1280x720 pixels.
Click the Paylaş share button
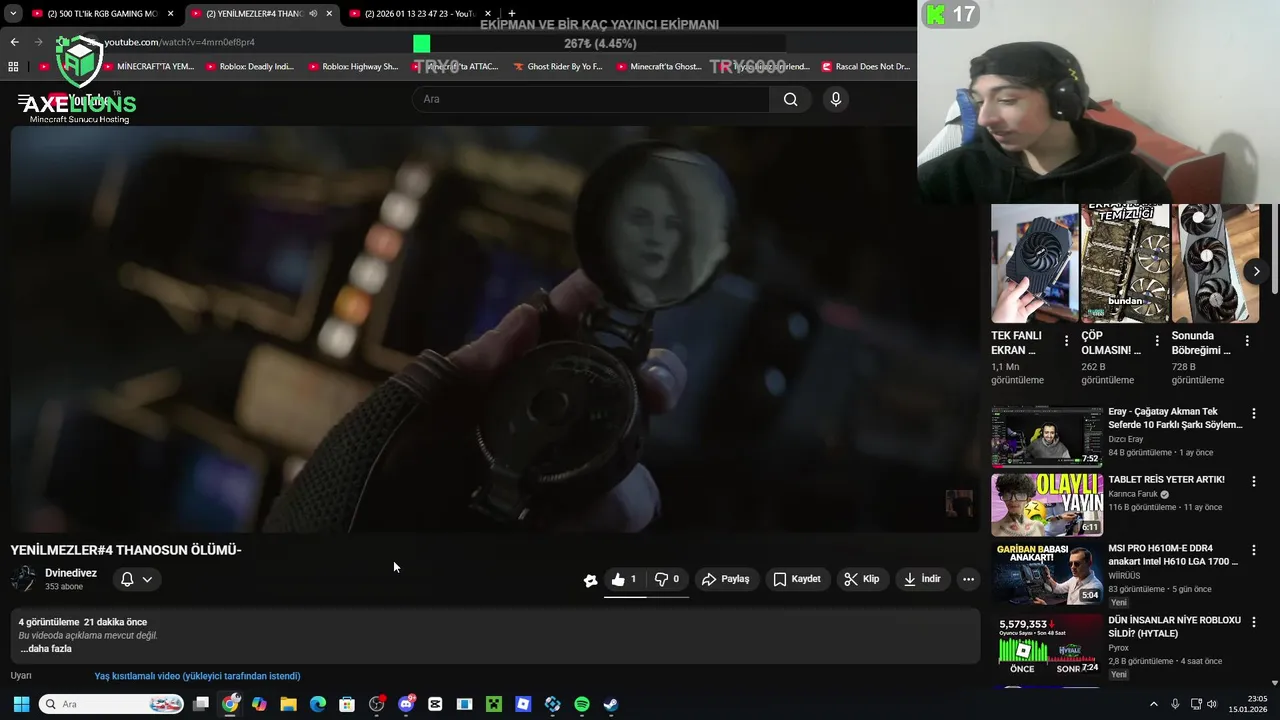tap(726, 579)
